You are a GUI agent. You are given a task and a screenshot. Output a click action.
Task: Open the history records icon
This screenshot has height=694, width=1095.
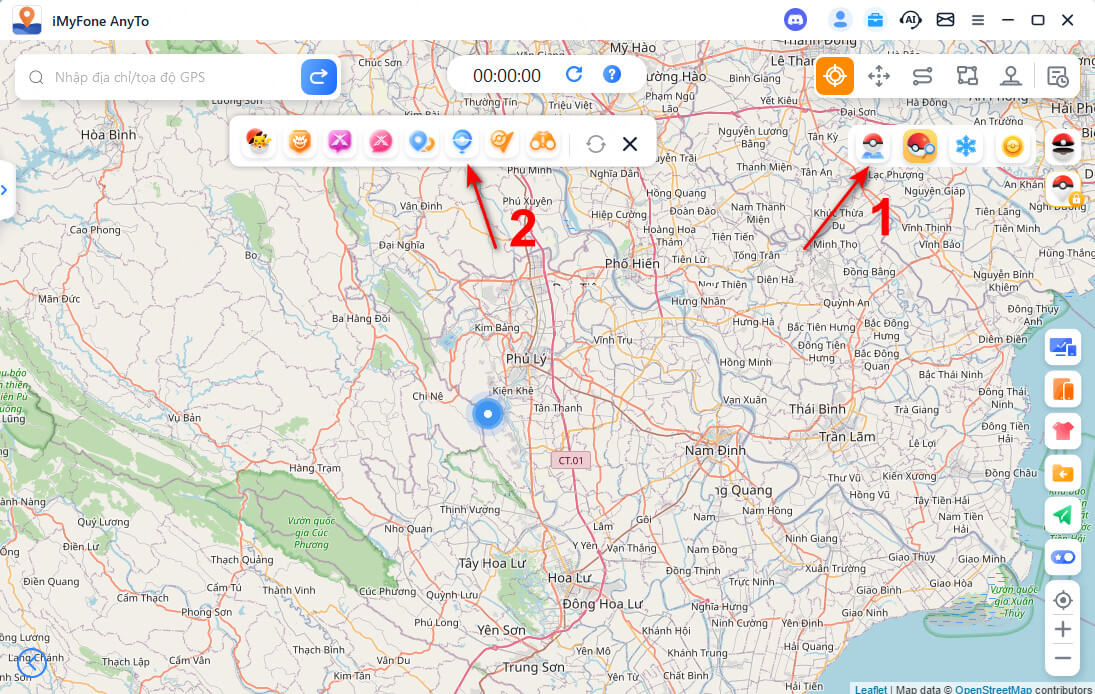coord(1057,76)
